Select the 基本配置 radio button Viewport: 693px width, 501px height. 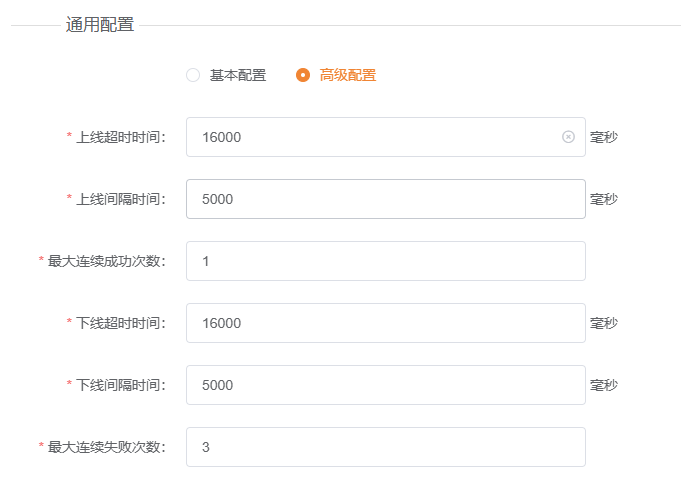click(x=193, y=75)
